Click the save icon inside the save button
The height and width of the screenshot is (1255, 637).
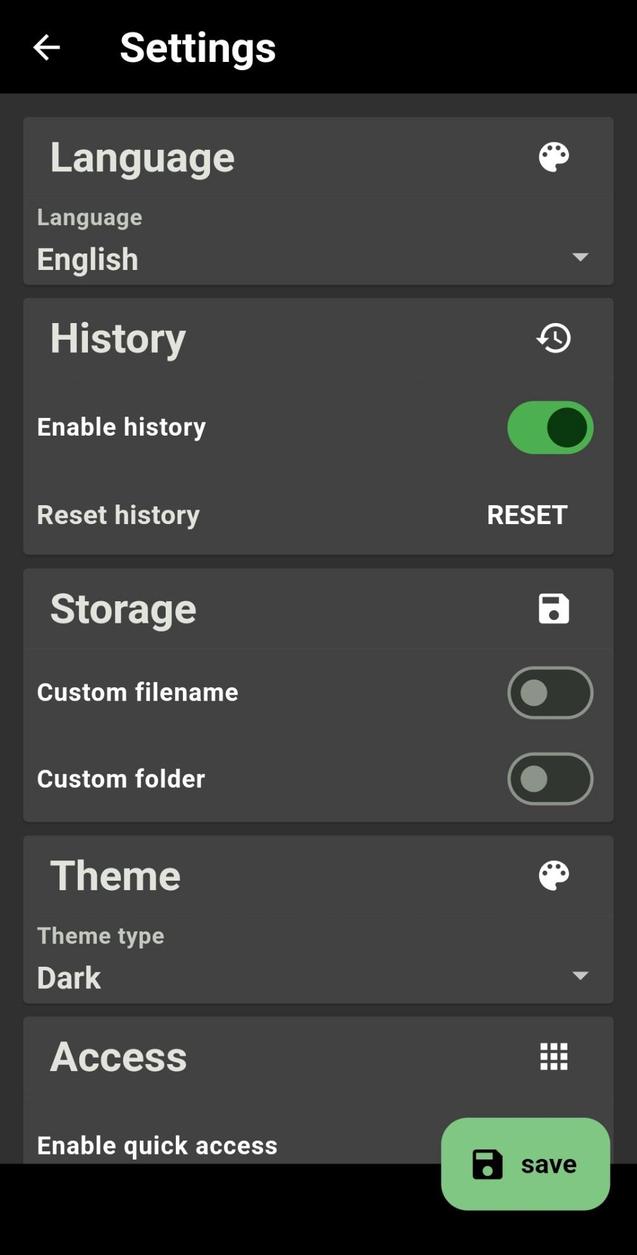point(486,1164)
